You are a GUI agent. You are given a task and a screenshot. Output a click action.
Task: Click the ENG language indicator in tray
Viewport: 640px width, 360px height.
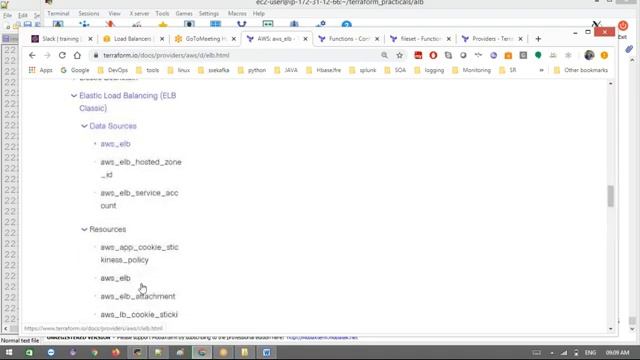click(x=590, y=352)
